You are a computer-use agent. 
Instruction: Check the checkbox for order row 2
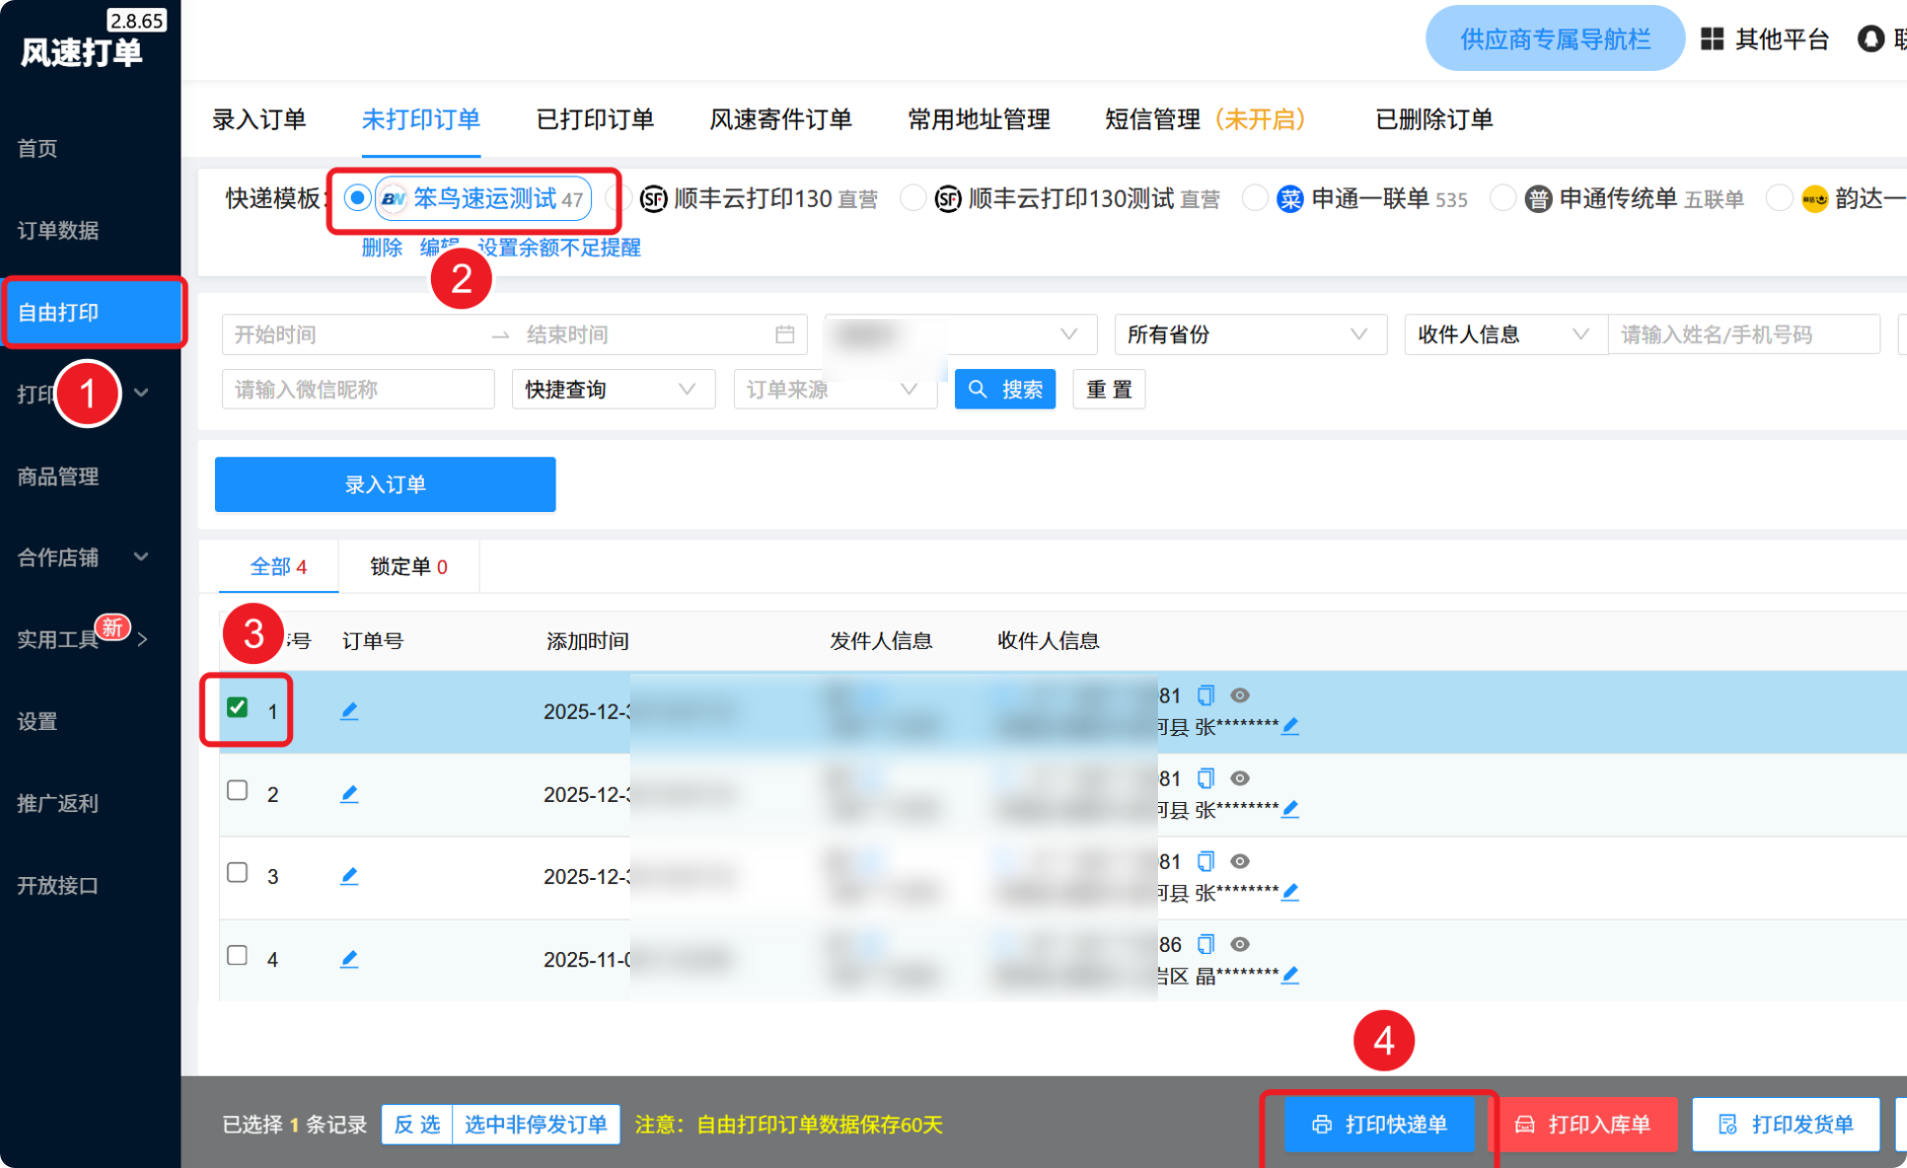[x=237, y=791]
